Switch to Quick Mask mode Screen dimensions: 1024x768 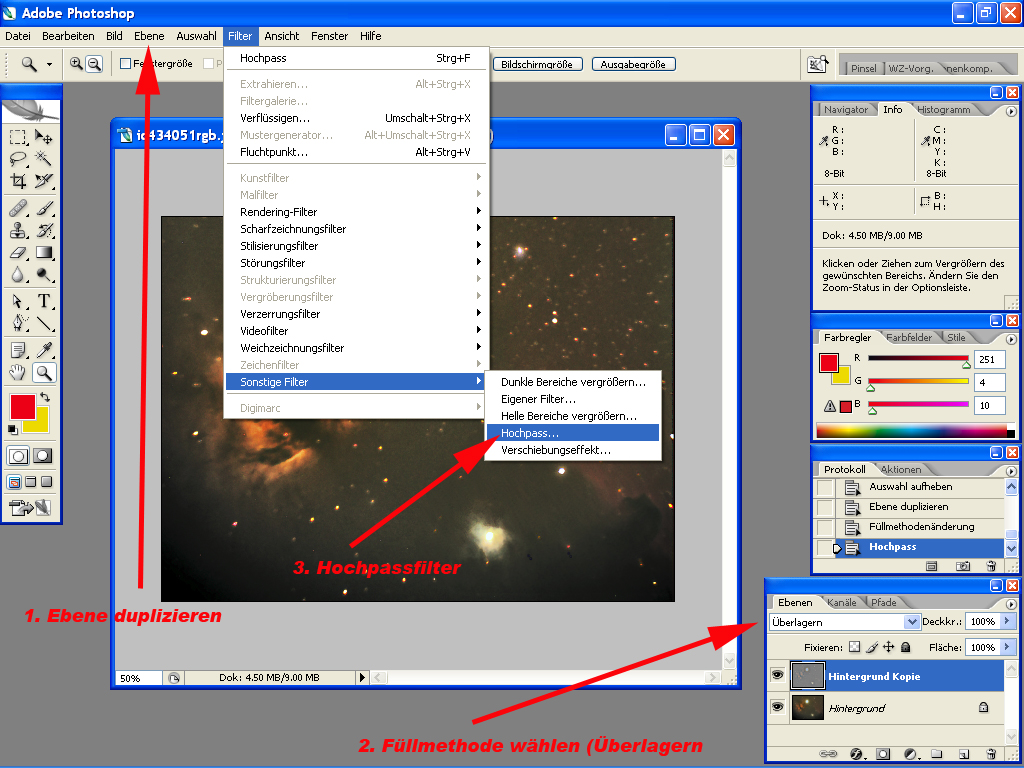pos(42,456)
